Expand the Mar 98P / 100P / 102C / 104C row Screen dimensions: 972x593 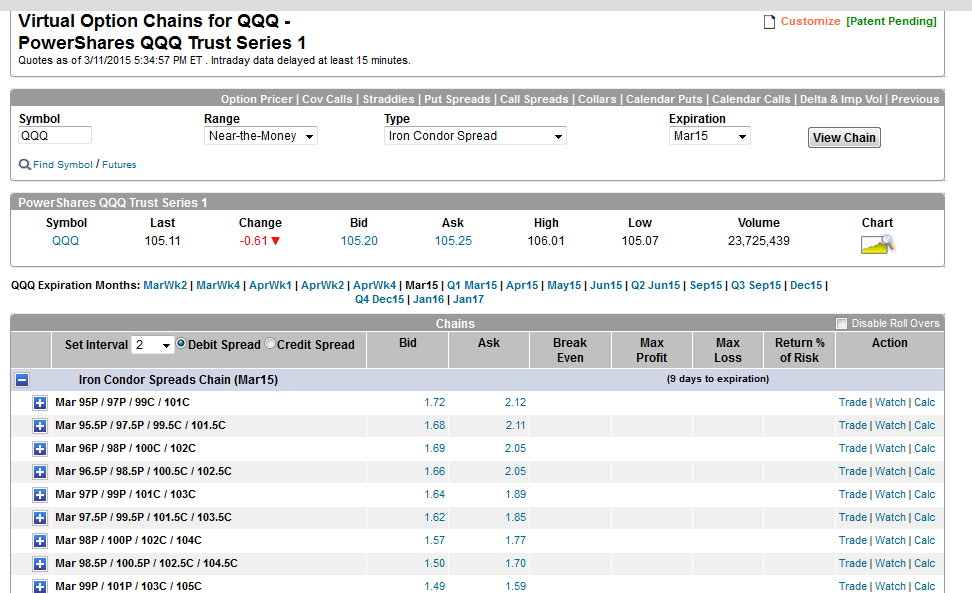(x=40, y=541)
